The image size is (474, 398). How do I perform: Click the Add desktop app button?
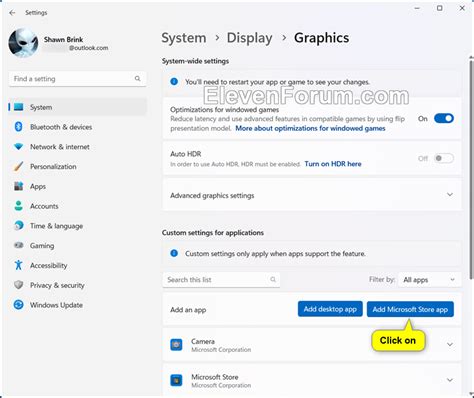(330, 309)
